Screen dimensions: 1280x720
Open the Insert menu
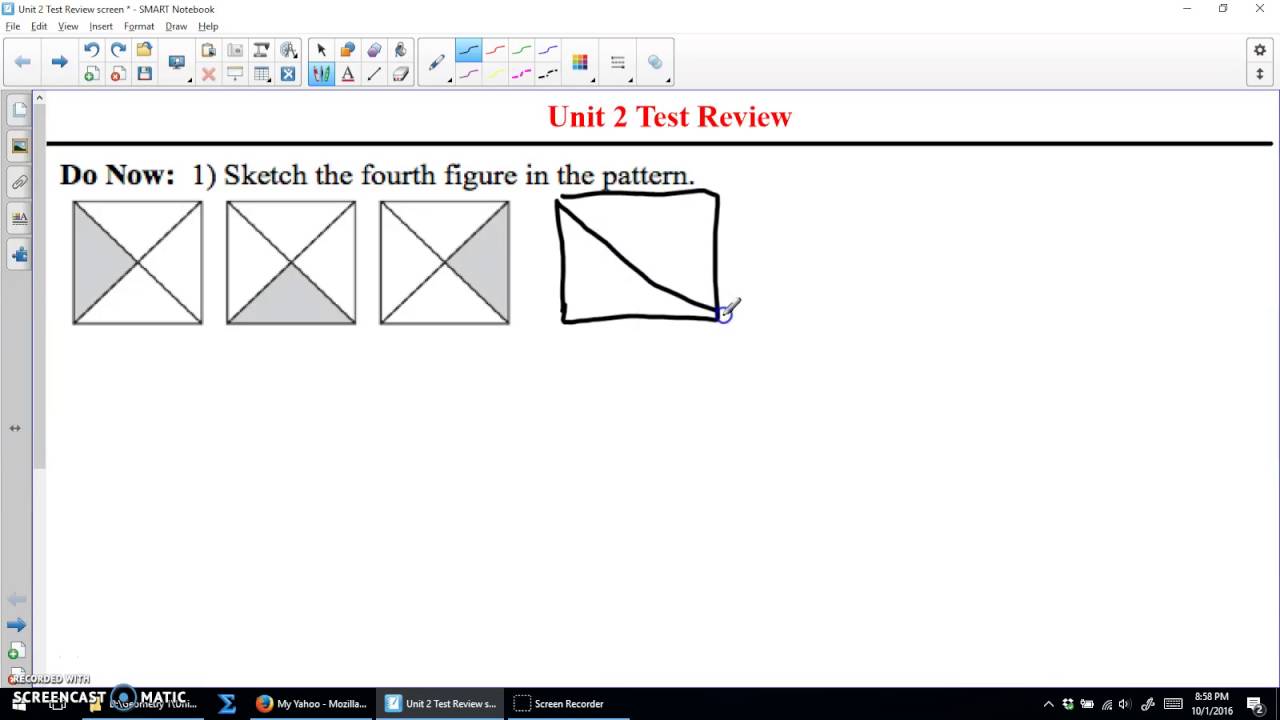point(101,26)
